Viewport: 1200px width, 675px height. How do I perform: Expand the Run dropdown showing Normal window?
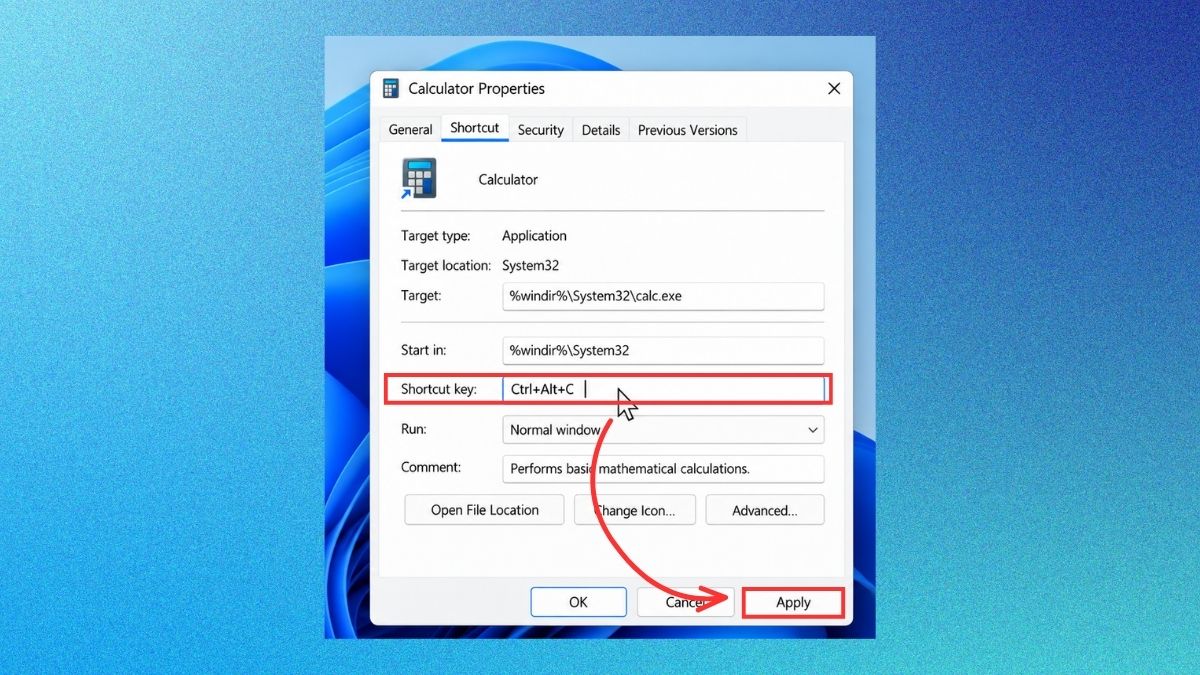click(x=663, y=430)
